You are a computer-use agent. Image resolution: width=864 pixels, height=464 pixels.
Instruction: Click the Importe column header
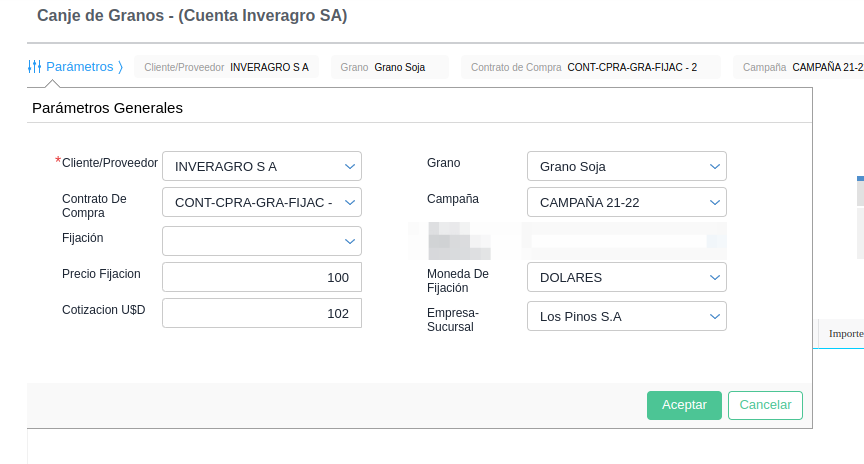point(845,334)
